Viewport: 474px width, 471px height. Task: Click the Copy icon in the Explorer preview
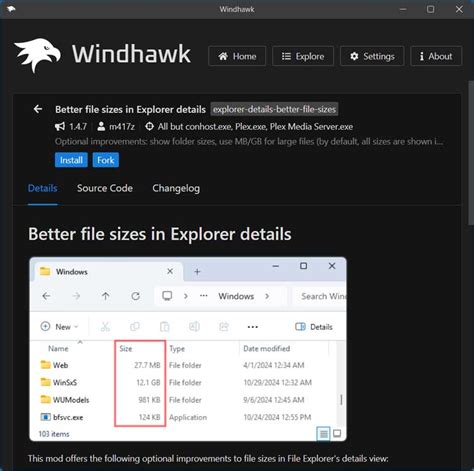tap(135, 327)
